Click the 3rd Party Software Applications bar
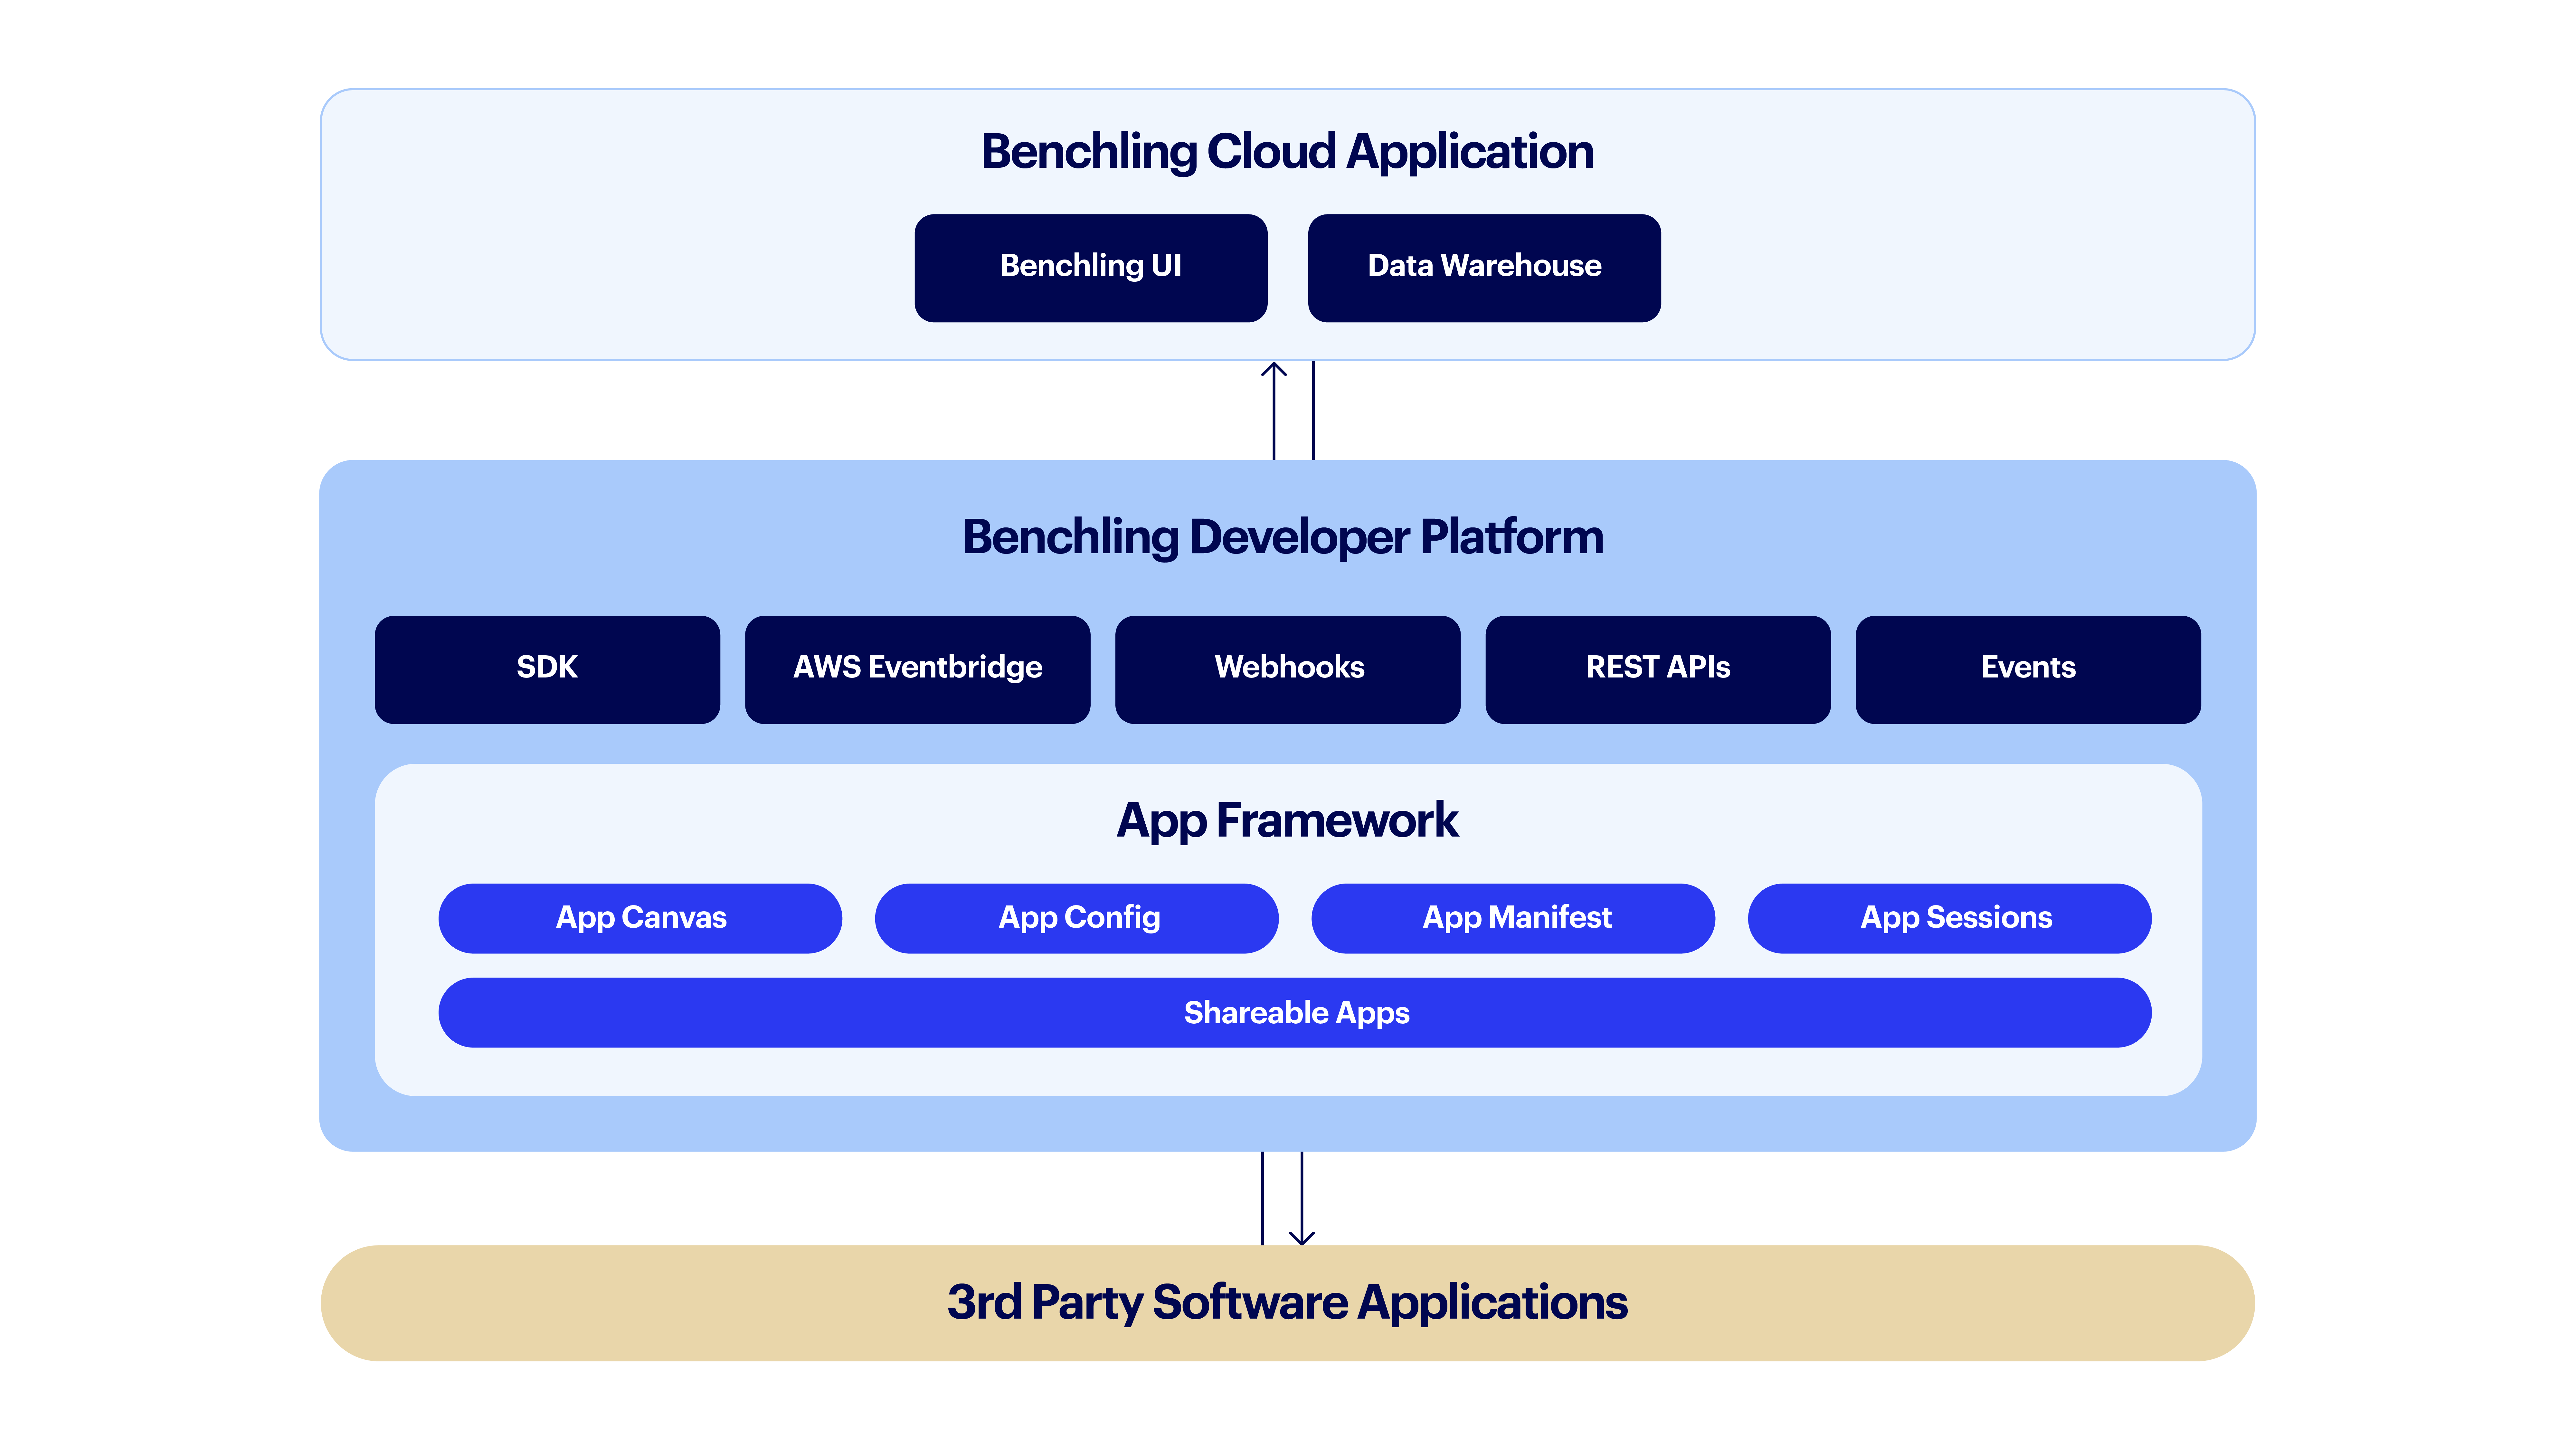 coord(1288,1303)
